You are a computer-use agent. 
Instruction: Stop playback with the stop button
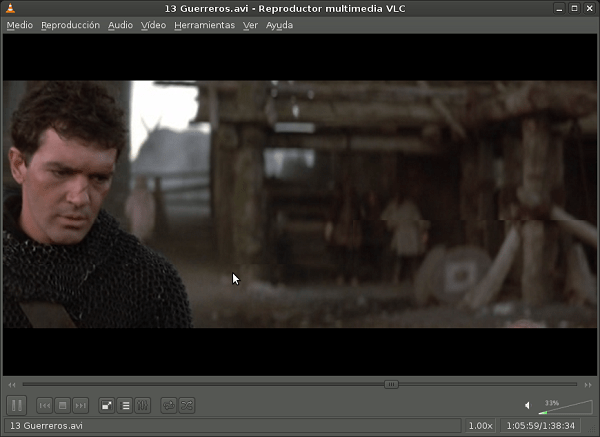[x=62, y=406]
